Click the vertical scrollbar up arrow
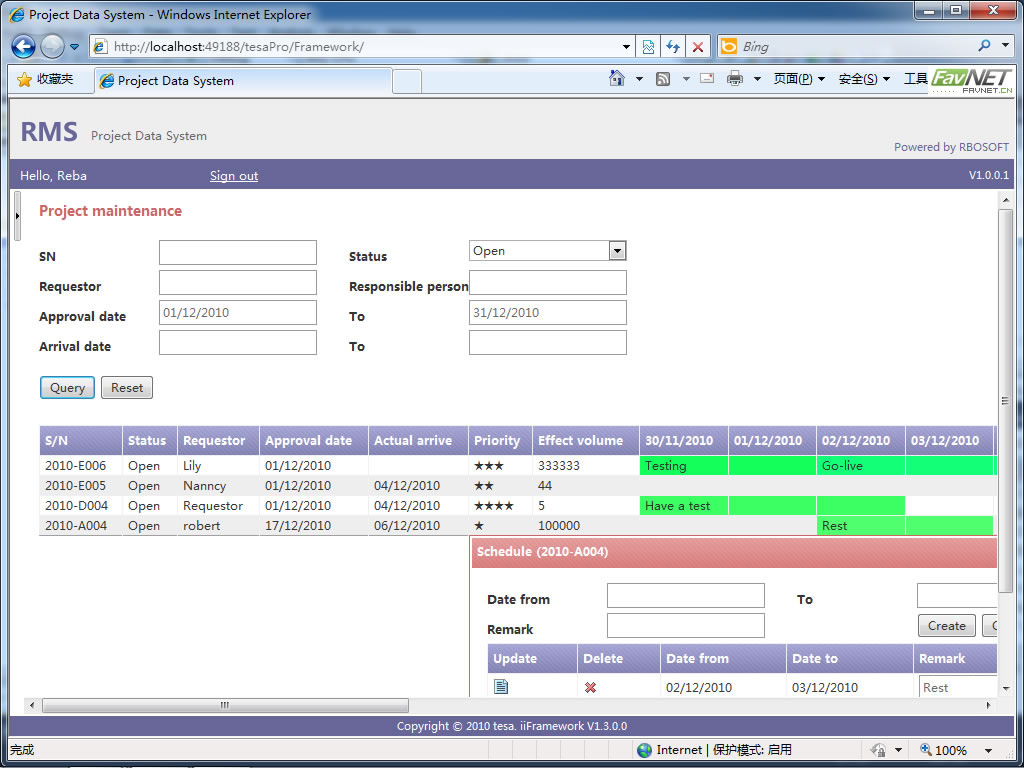 (x=1005, y=200)
